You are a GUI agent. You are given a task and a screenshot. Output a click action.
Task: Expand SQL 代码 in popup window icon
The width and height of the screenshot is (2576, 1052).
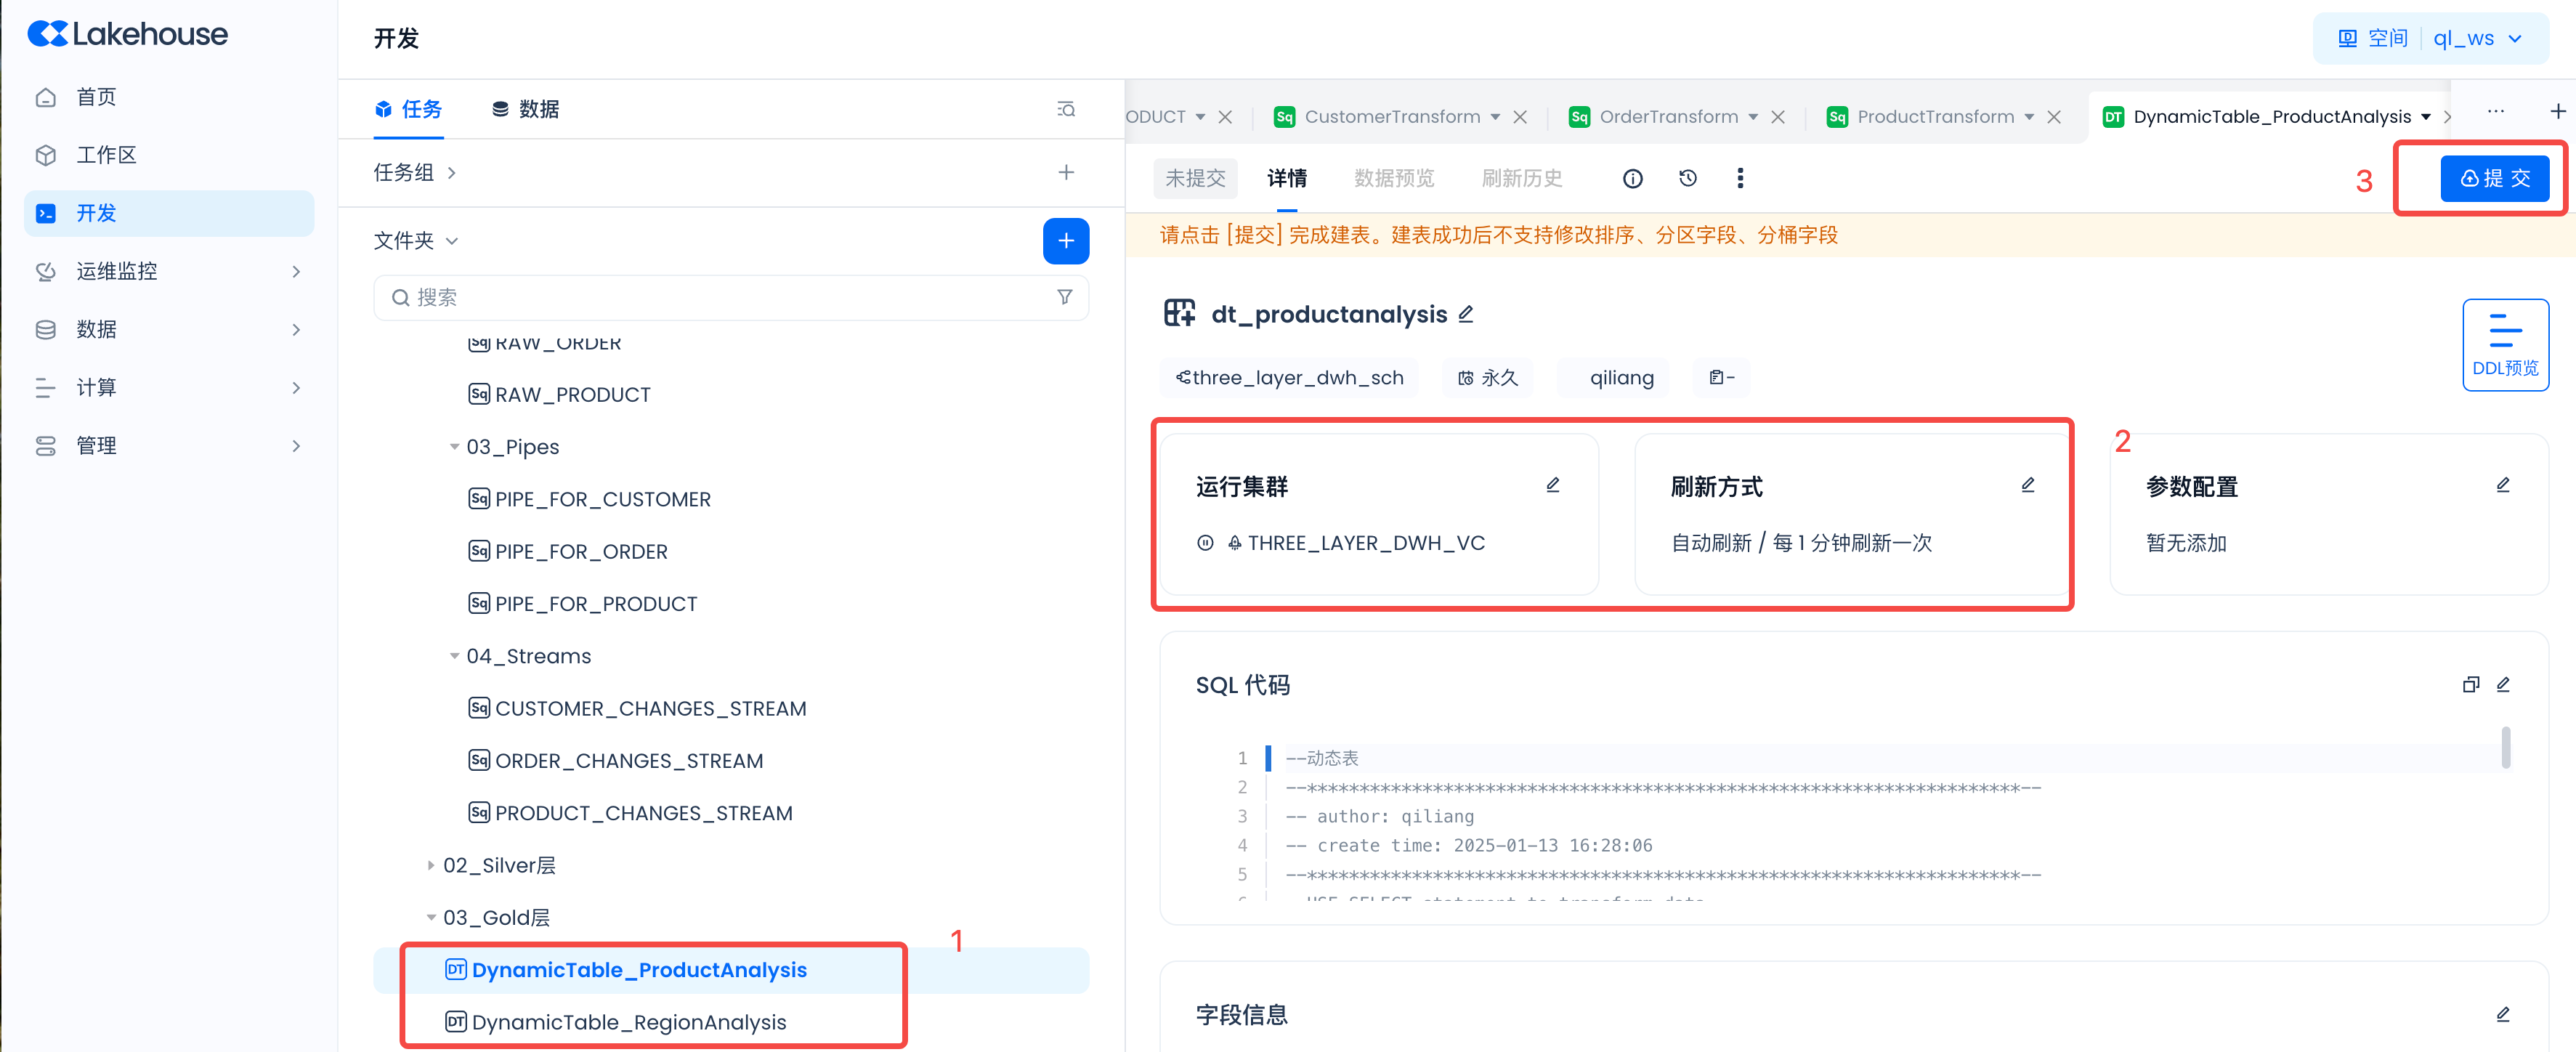2470,684
